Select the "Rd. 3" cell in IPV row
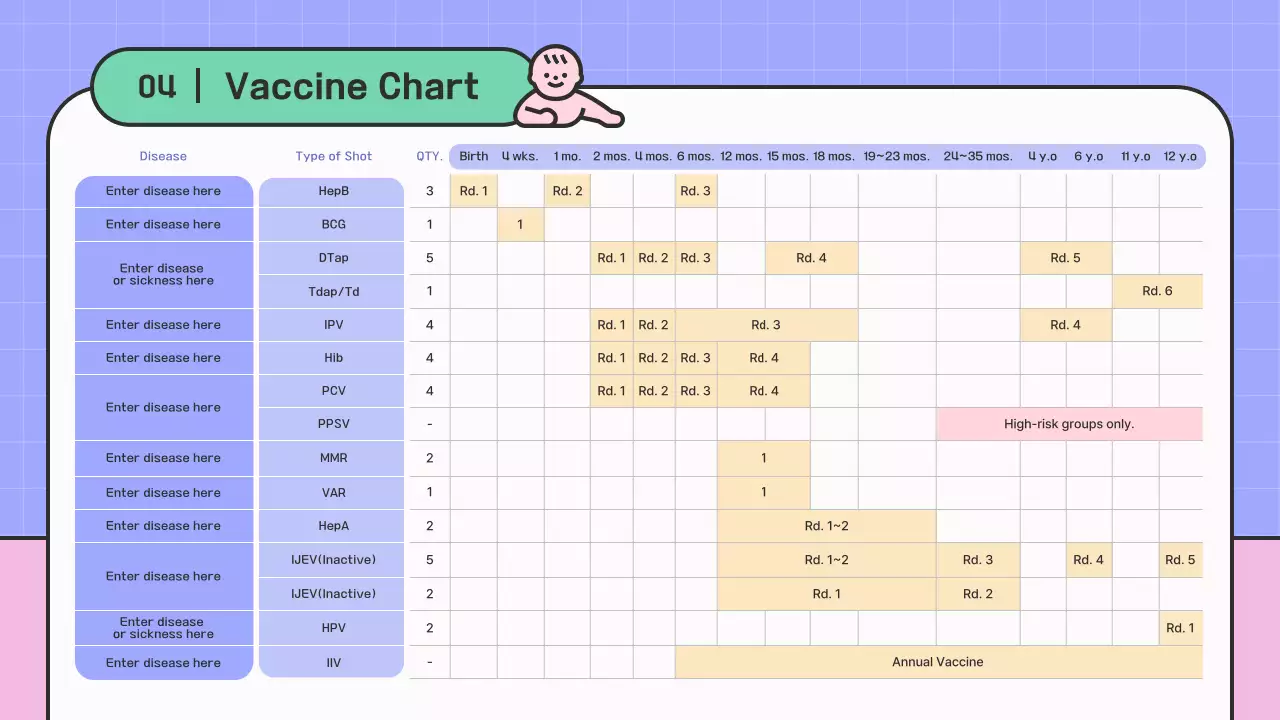The height and width of the screenshot is (720, 1280). tap(766, 325)
